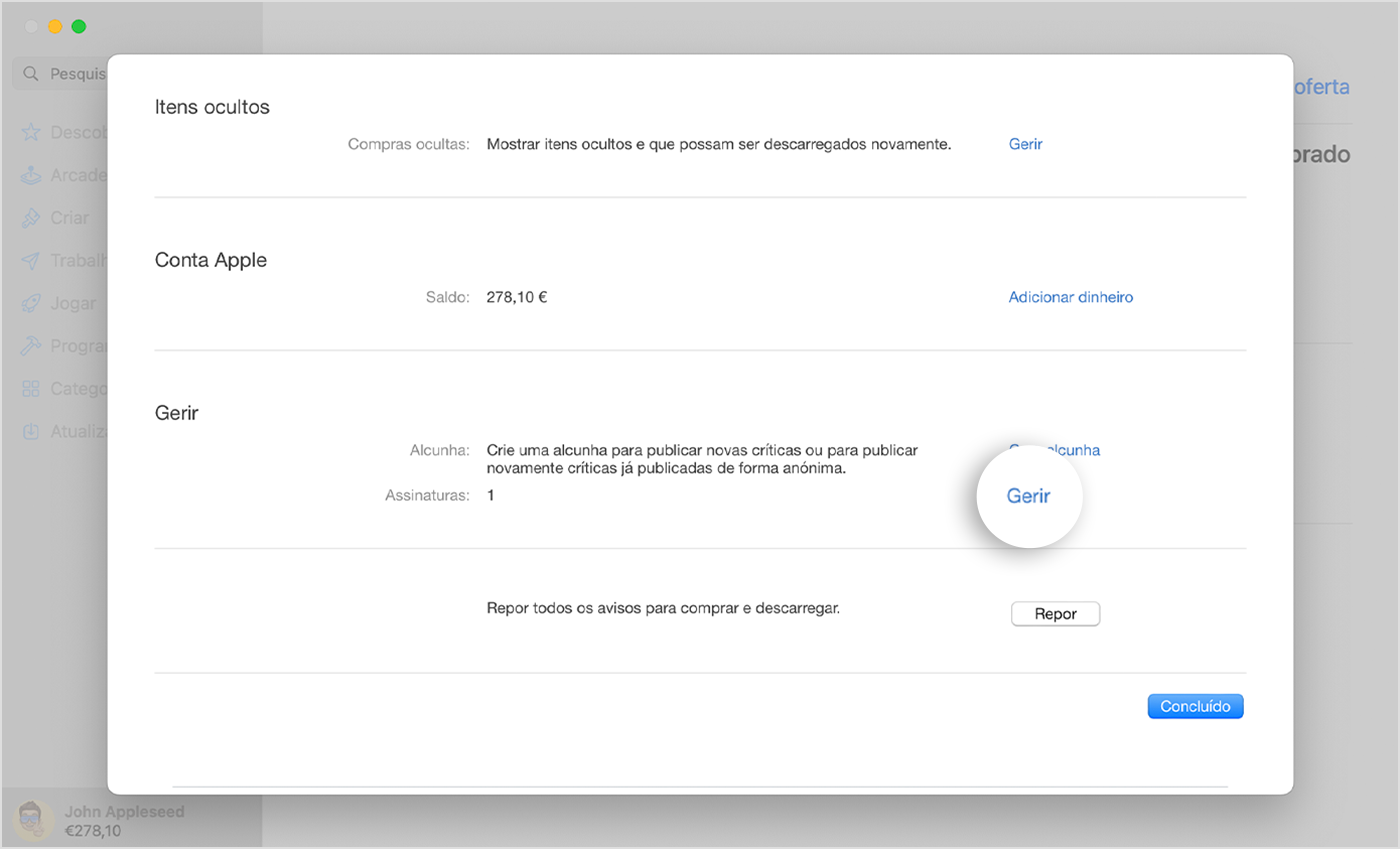Click the Programar hammer icon

click(32, 345)
